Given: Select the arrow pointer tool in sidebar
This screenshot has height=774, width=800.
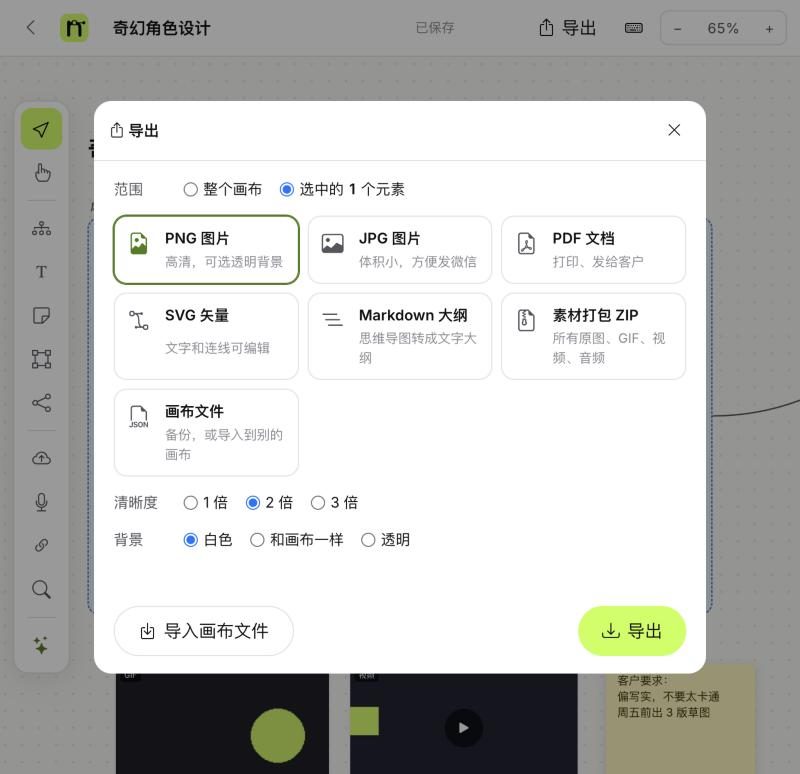Looking at the screenshot, I should pos(41,129).
